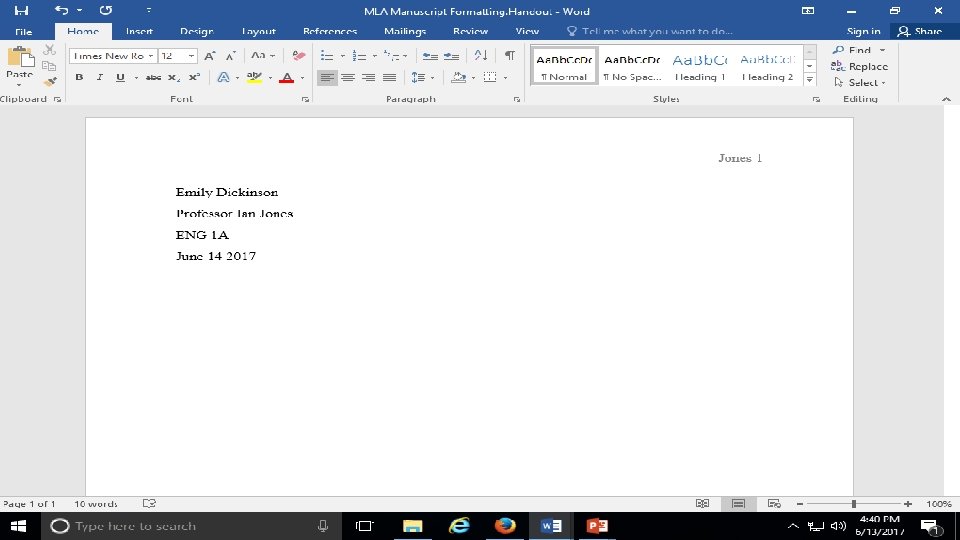960x540 pixels.
Task: Open Ribbon Display Options
Action: pos(808,10)
